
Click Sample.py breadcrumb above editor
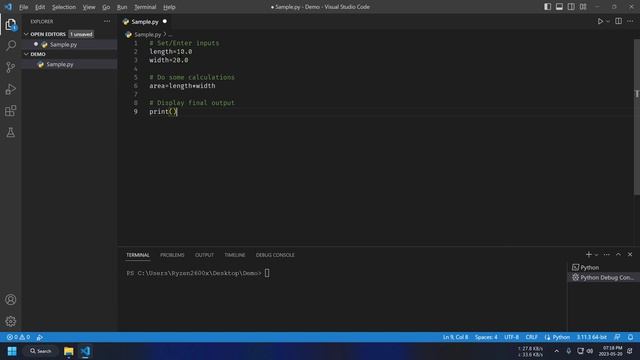pyautogui.click(x=147, y=34)
